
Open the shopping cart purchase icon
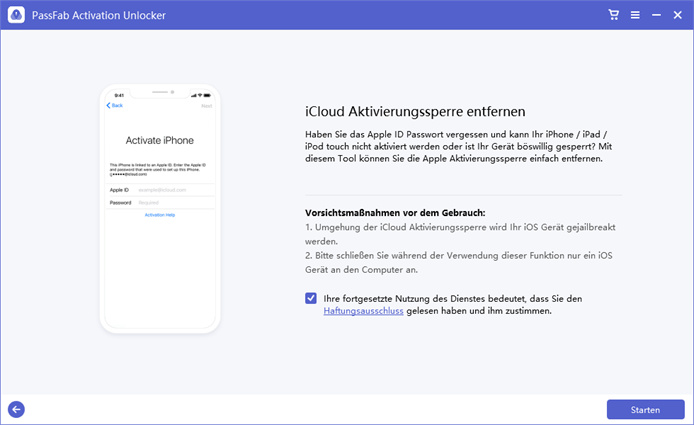pyautogui.click(x=613, y=15)
